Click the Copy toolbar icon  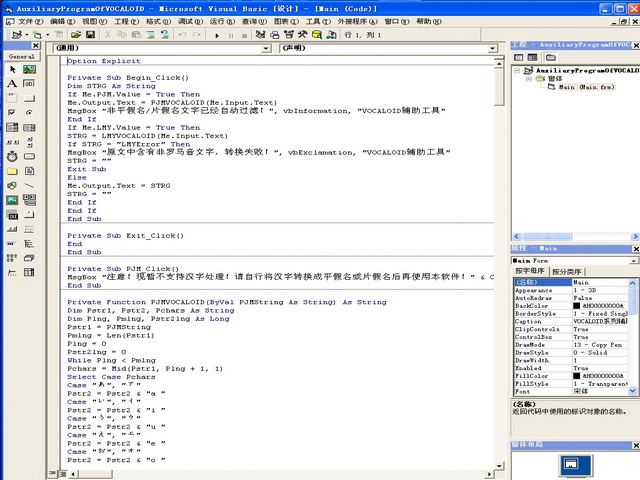(122, 35)
